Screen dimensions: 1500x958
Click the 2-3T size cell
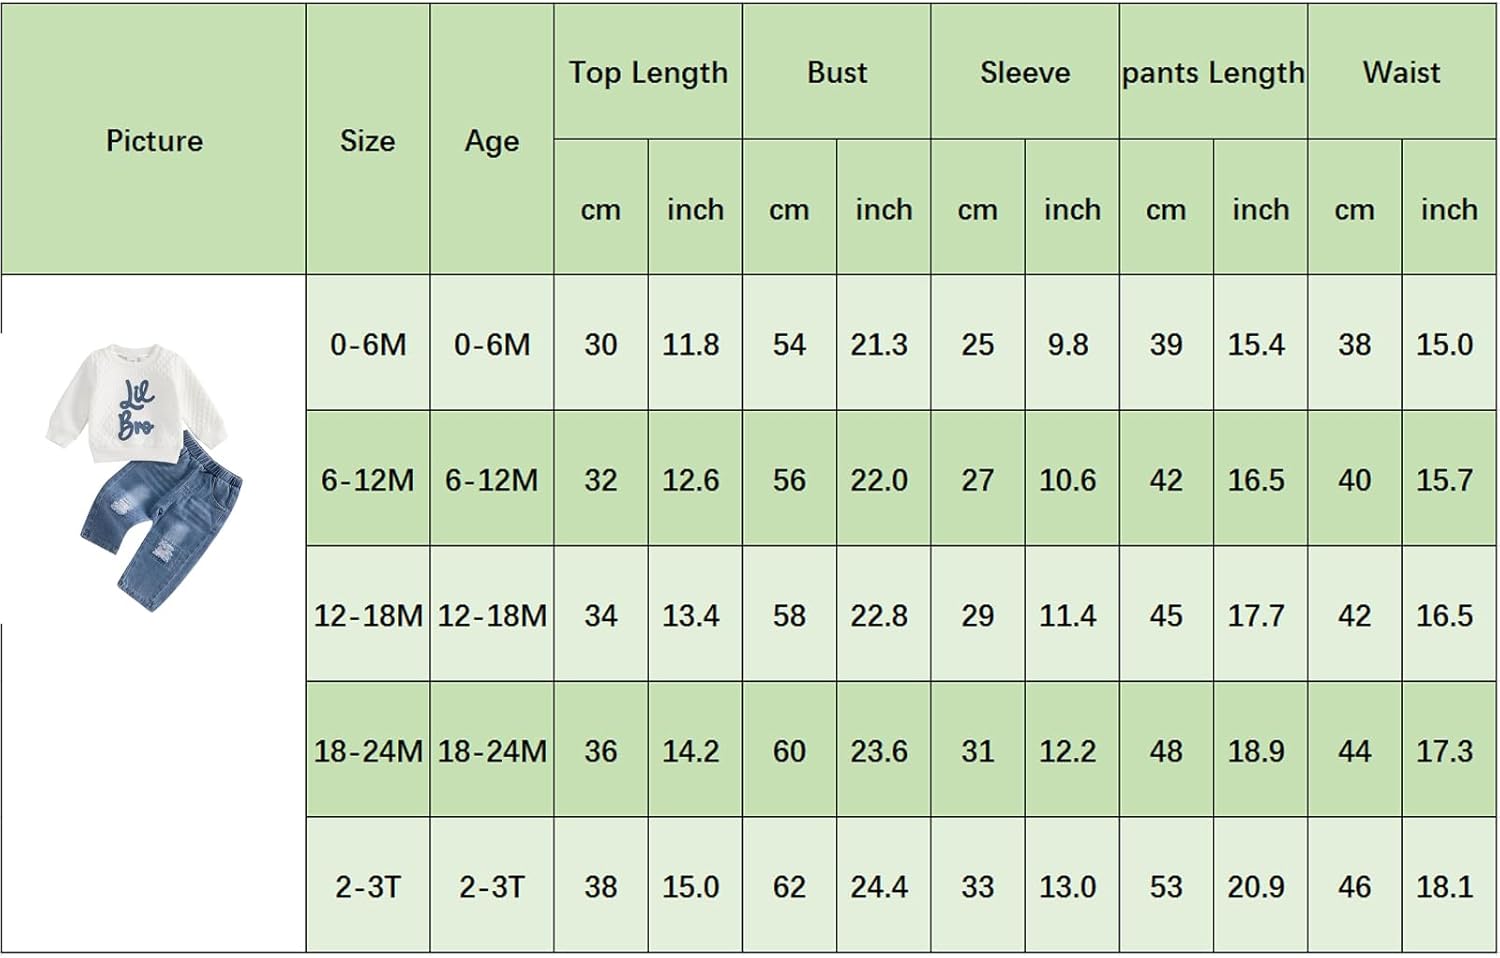point(368,885)
